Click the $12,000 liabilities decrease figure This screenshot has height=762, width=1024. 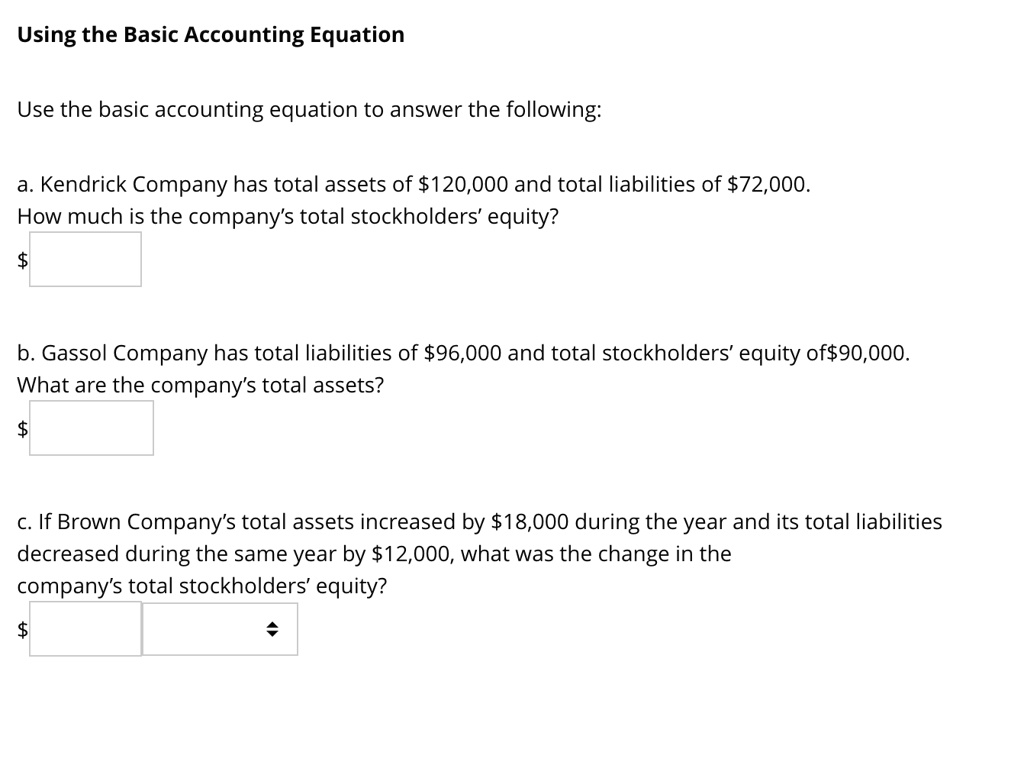click(412, 554)
